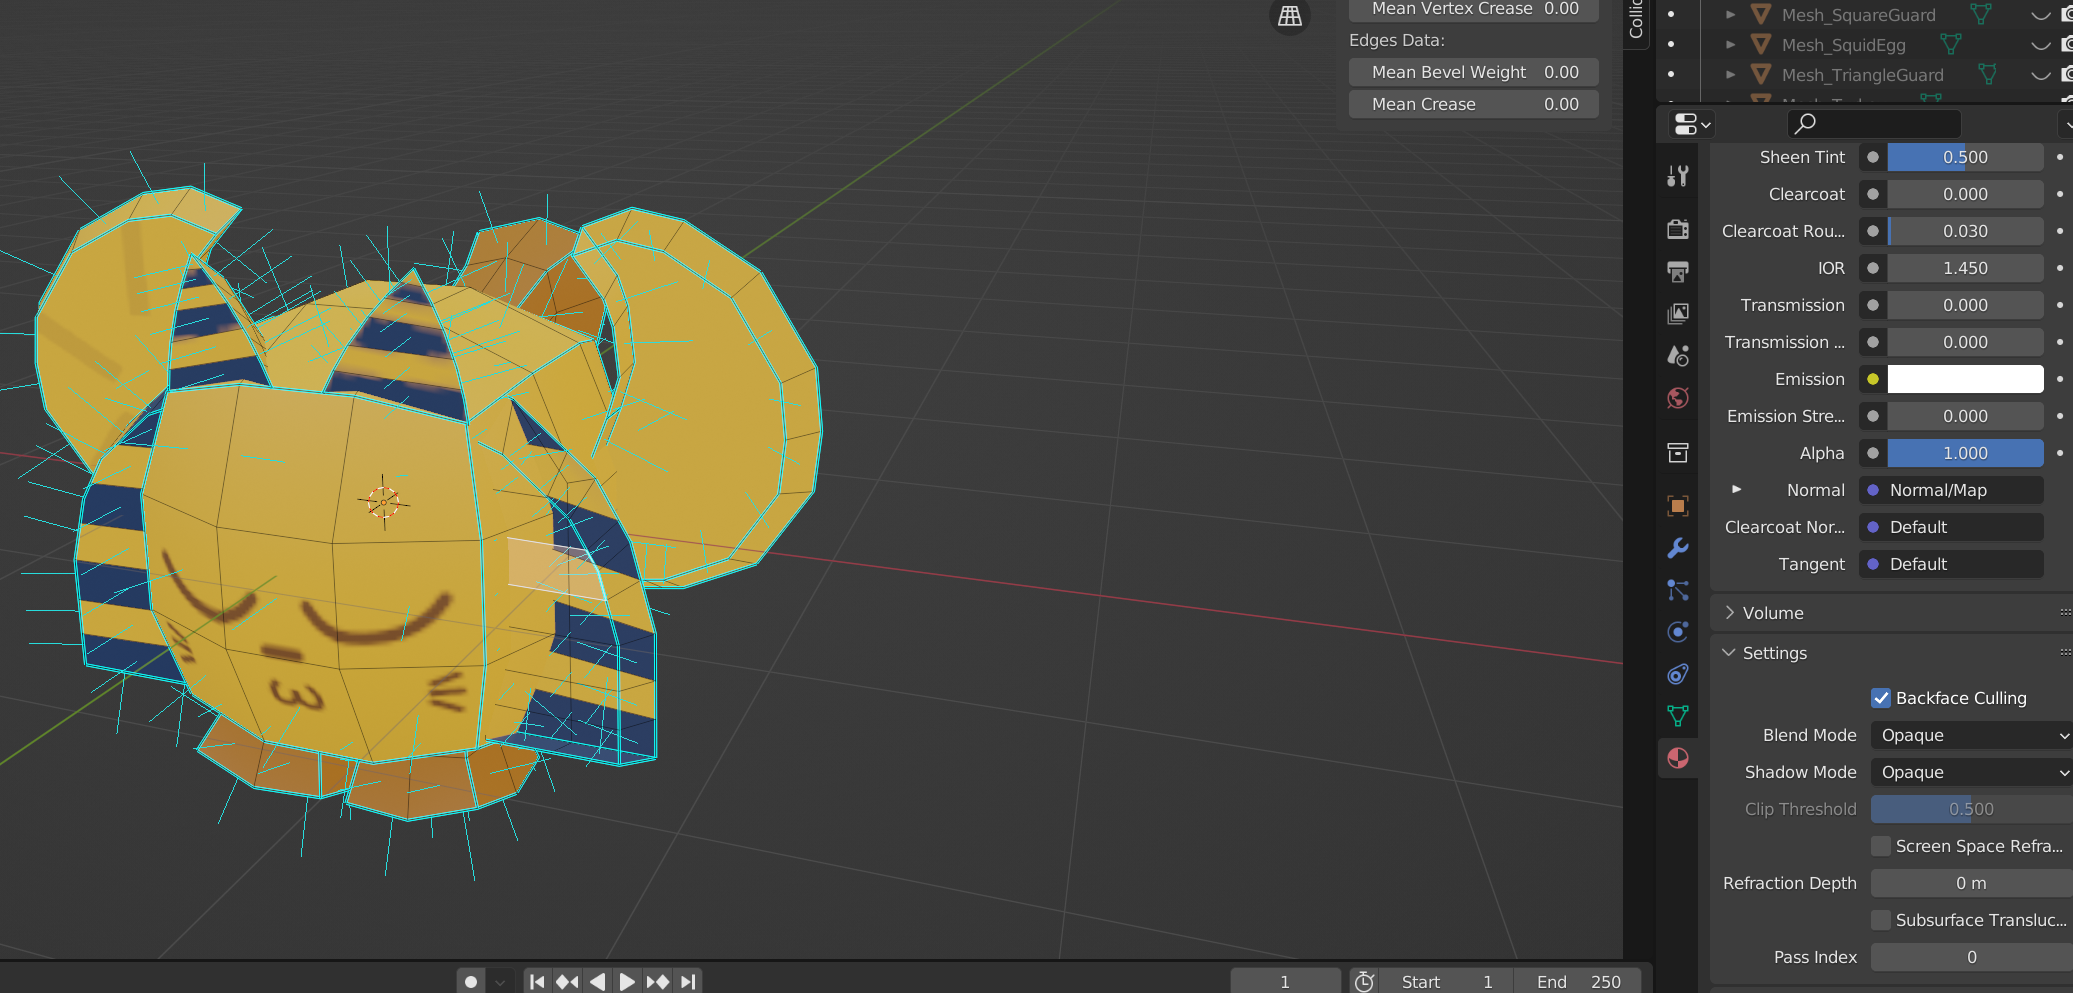Click the Mean Crease value field
The height and width of the screenshot is (993, 2073).
coord(1474,104)
